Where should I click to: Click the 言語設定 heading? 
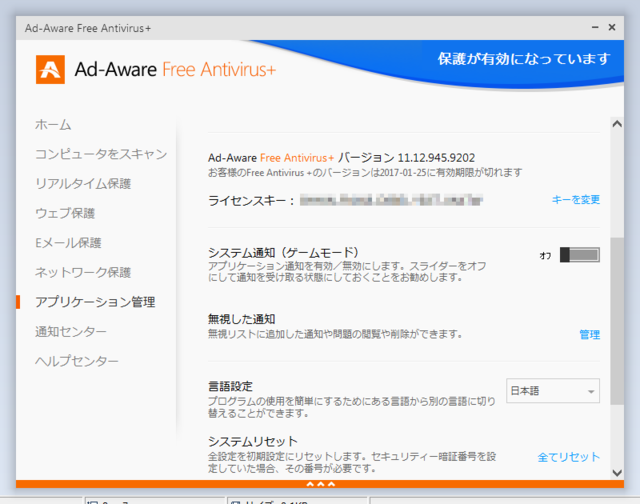click(x=230, y=386)
